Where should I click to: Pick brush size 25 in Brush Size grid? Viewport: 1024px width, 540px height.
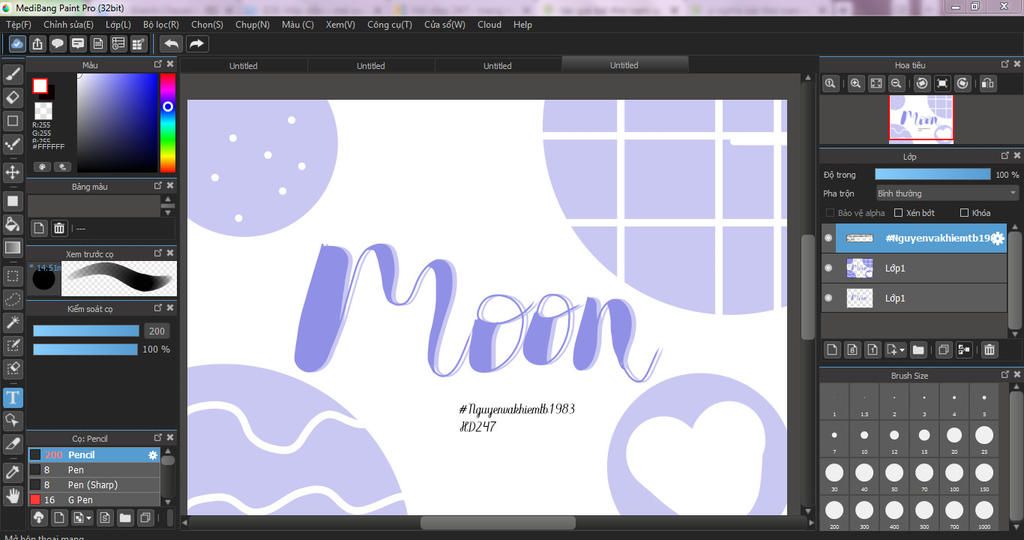984,437
